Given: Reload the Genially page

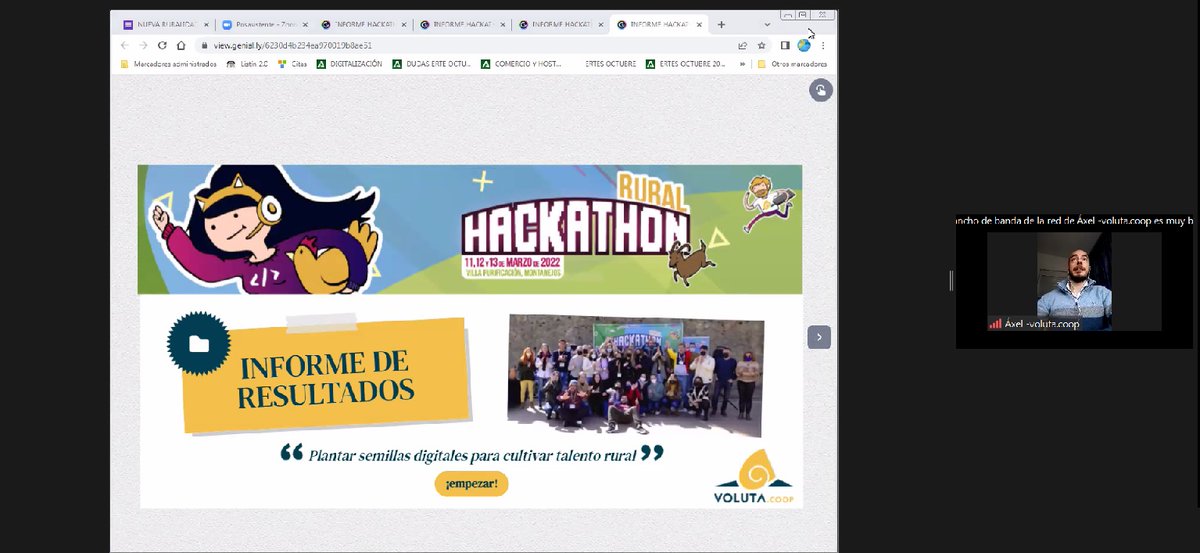Looking at the screenshot, I should (162, 45).
